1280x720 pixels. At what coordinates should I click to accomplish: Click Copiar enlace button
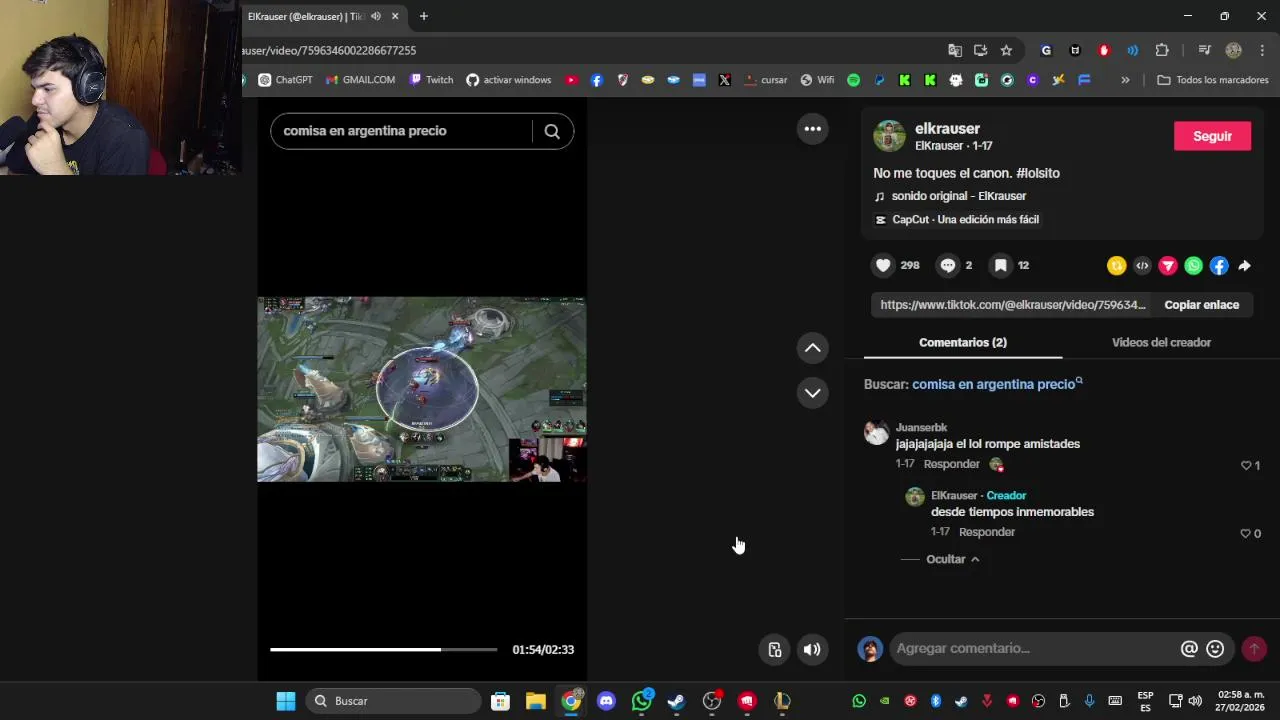[x=1201, y=305]
